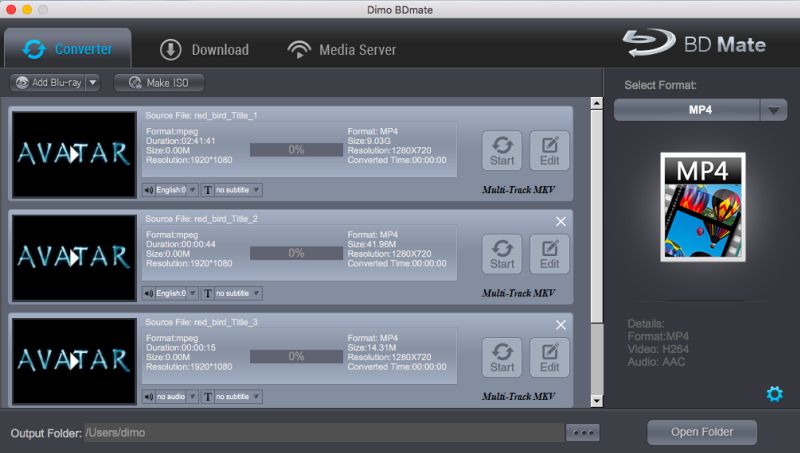Click the speaker icon in red_bird_Title_2 row
800x453 pixels.
[x=148, y=293]
